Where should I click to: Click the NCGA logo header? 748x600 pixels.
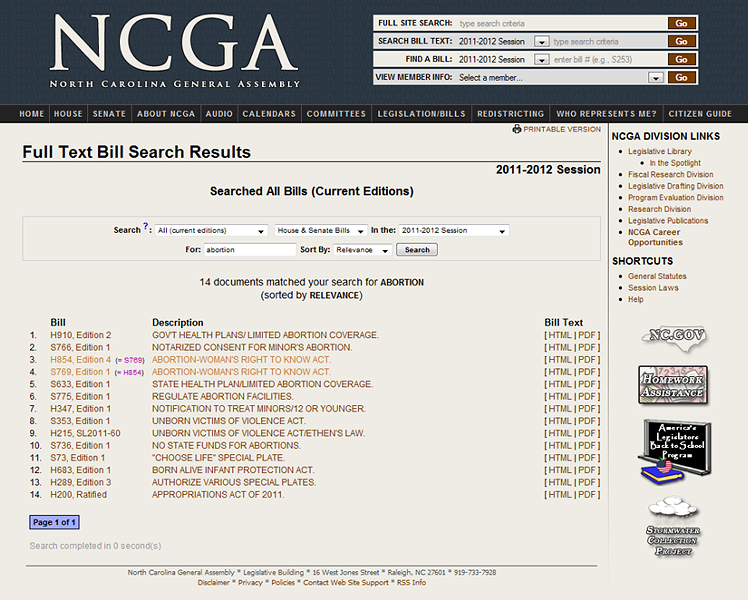click(x=175, y=50)
